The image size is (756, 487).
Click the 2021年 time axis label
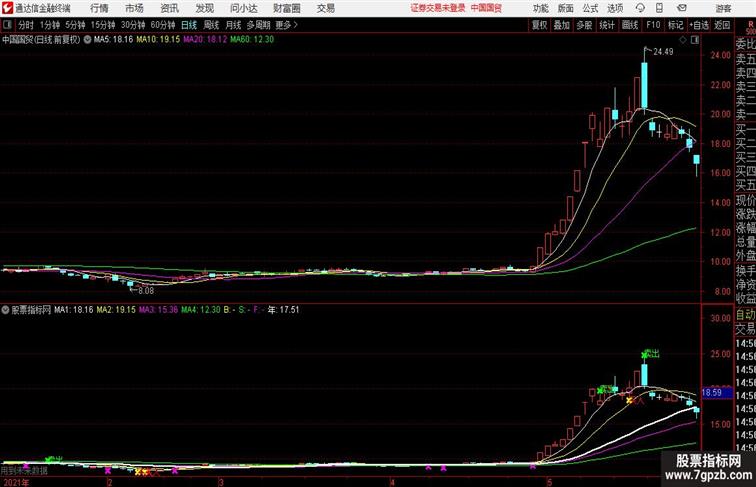click(x=14, y=482)
